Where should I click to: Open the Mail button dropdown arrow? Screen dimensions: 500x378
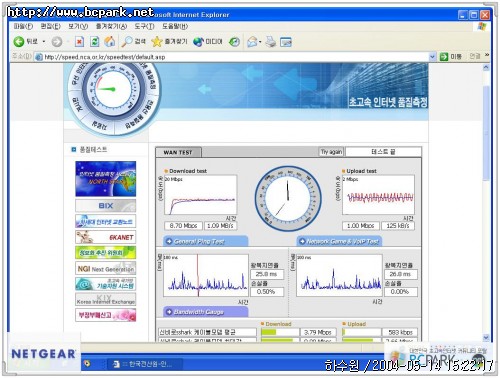coord(260,42)
